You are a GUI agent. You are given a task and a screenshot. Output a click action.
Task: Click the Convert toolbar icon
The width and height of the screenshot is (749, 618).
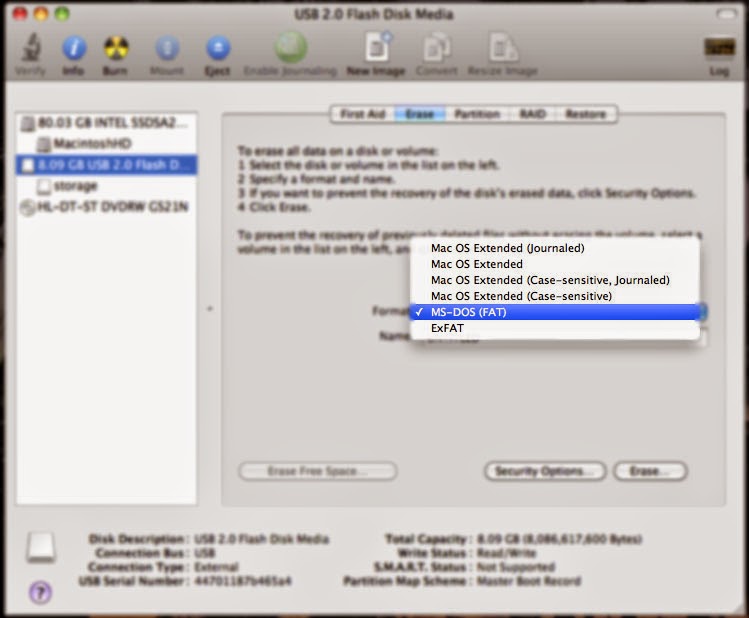(436, 48)
